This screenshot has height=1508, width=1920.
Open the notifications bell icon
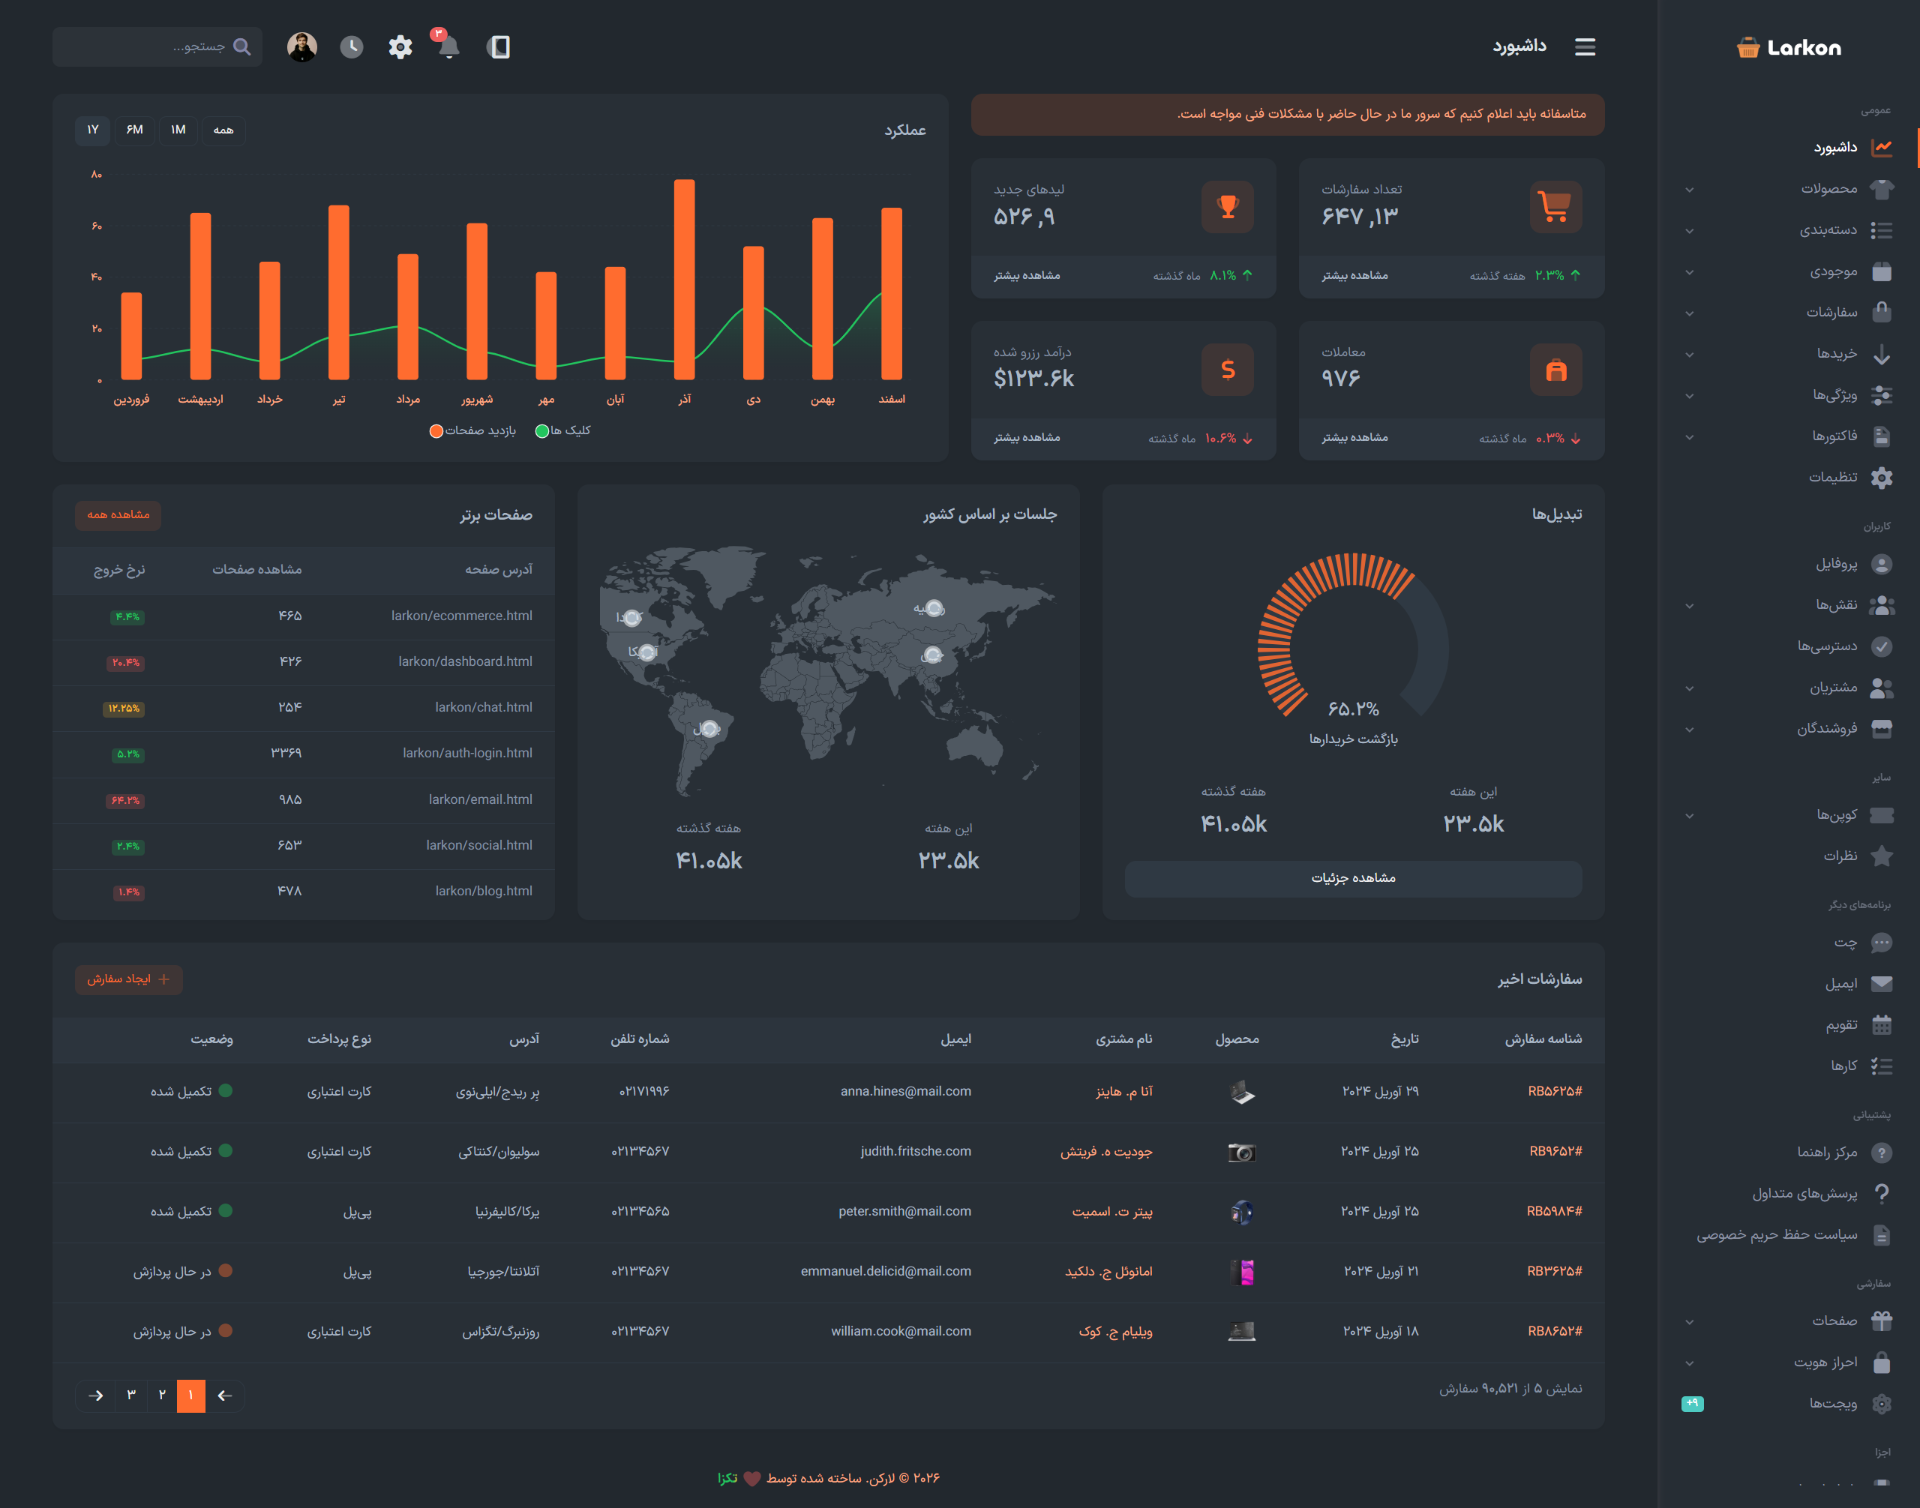coord(448,46)
